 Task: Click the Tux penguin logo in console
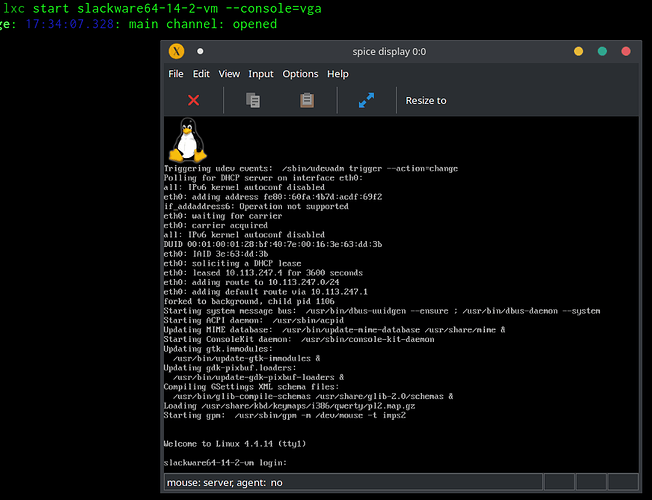point(188,140)
